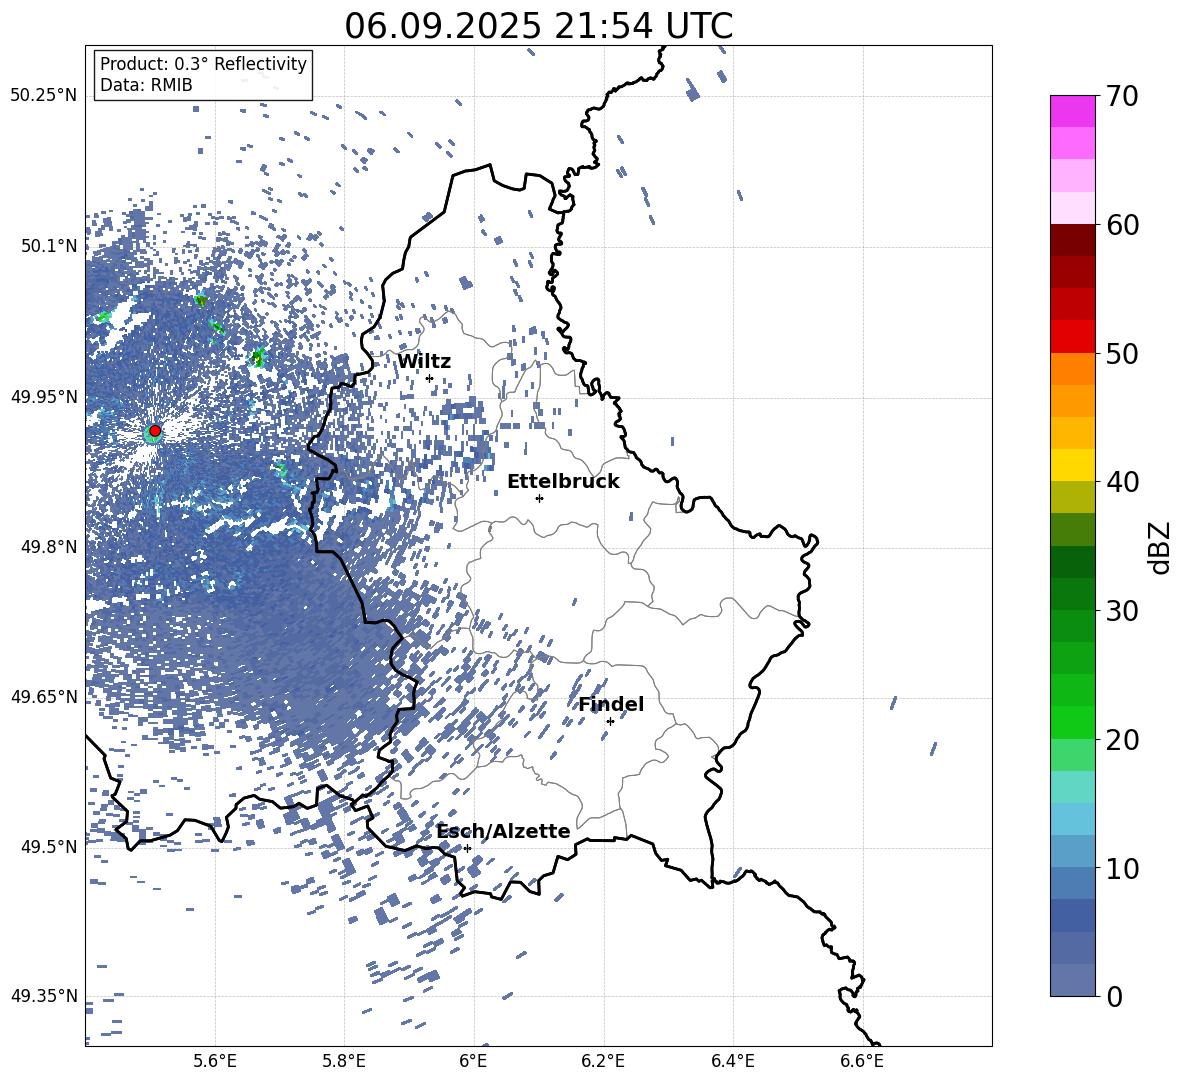This screenshot has height=1081, width=1184.
Task: Click the 5.6°E longitude label
Action: pyautogui.click(x=215, y=1061)
